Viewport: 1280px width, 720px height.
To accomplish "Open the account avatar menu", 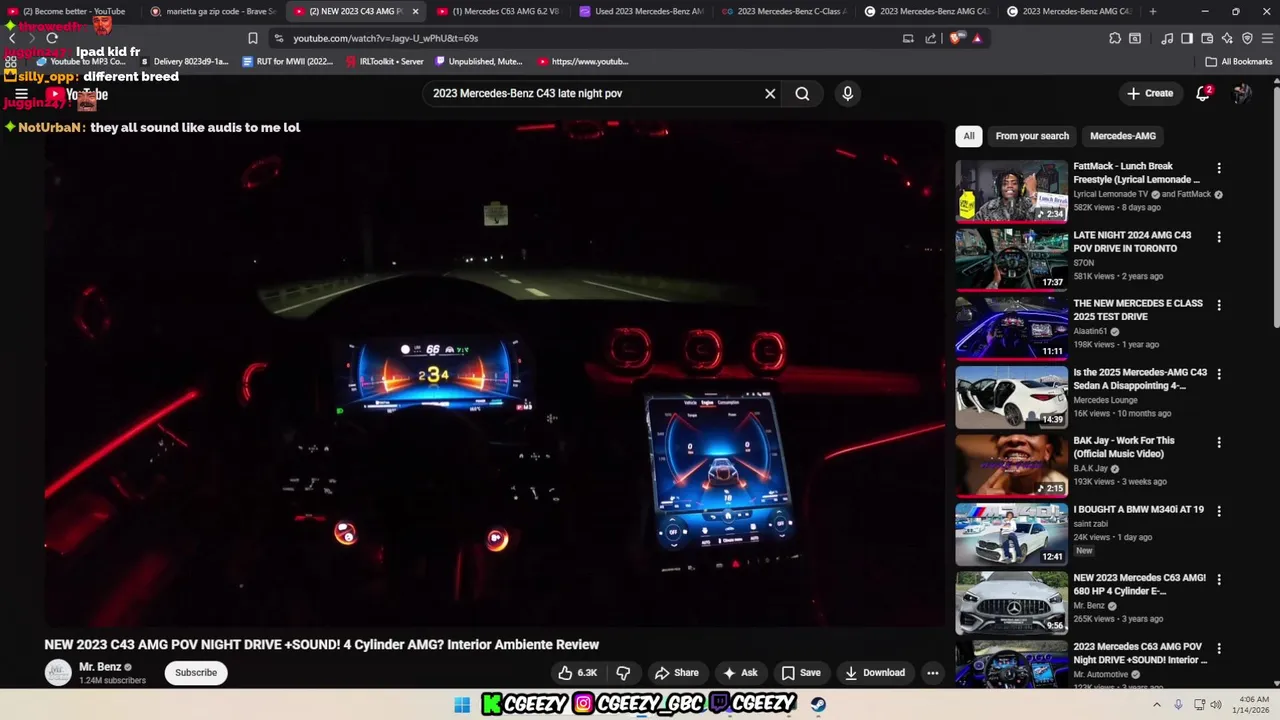I will pos(1242,94).
